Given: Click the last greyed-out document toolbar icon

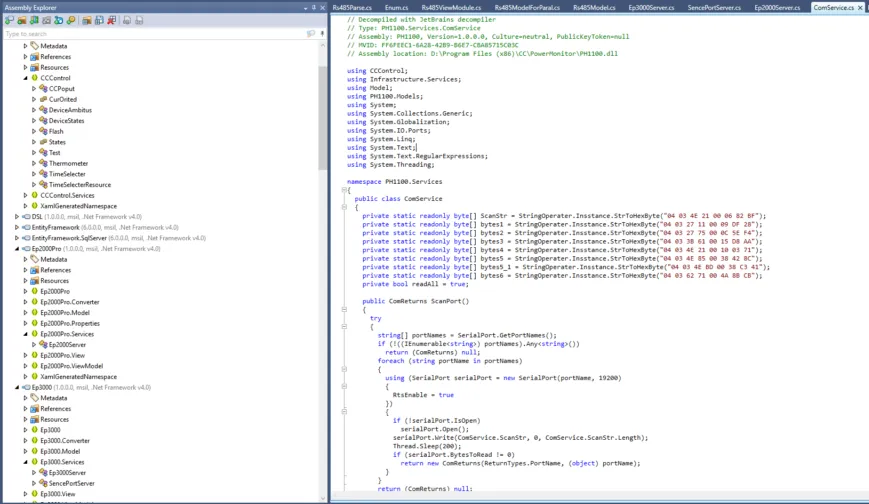Looking at the screenshot, I should [139, 21].
